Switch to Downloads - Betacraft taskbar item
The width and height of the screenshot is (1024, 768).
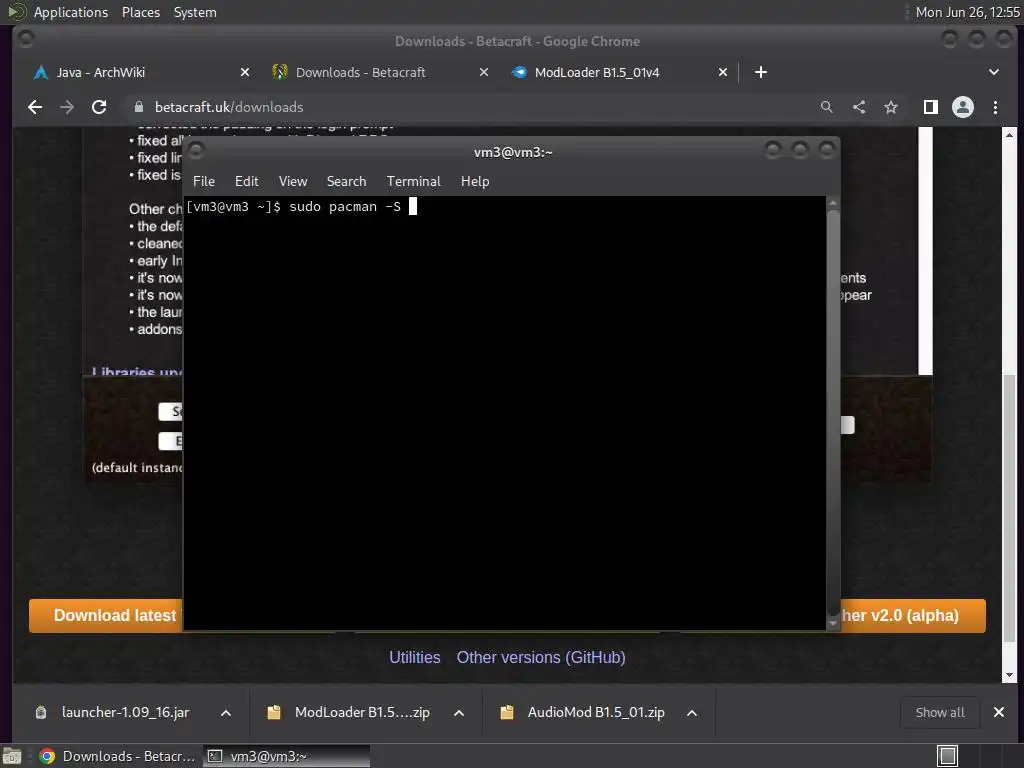pos(118,756)
